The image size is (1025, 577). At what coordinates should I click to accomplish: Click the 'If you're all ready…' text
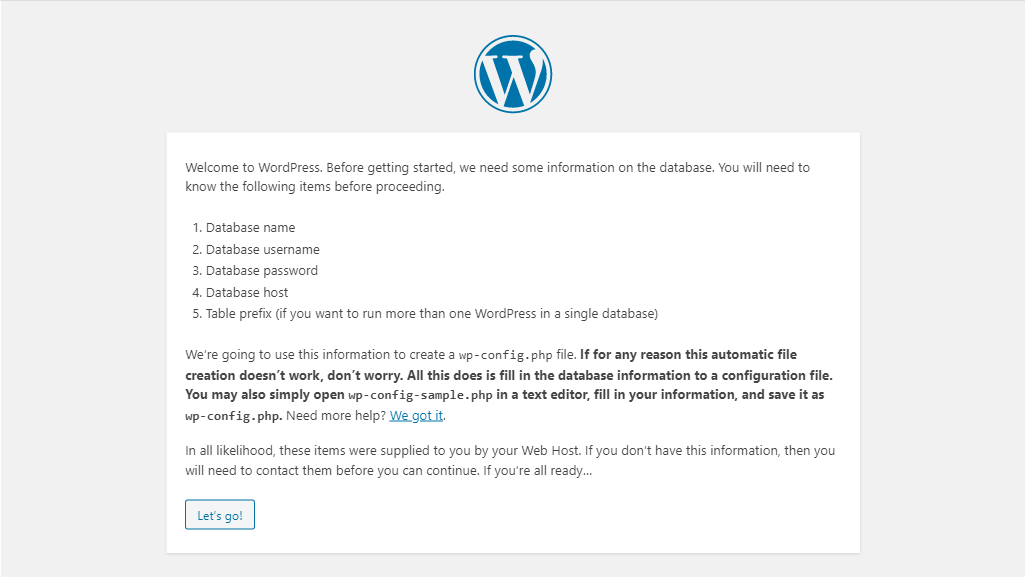(x=537, y=470)
